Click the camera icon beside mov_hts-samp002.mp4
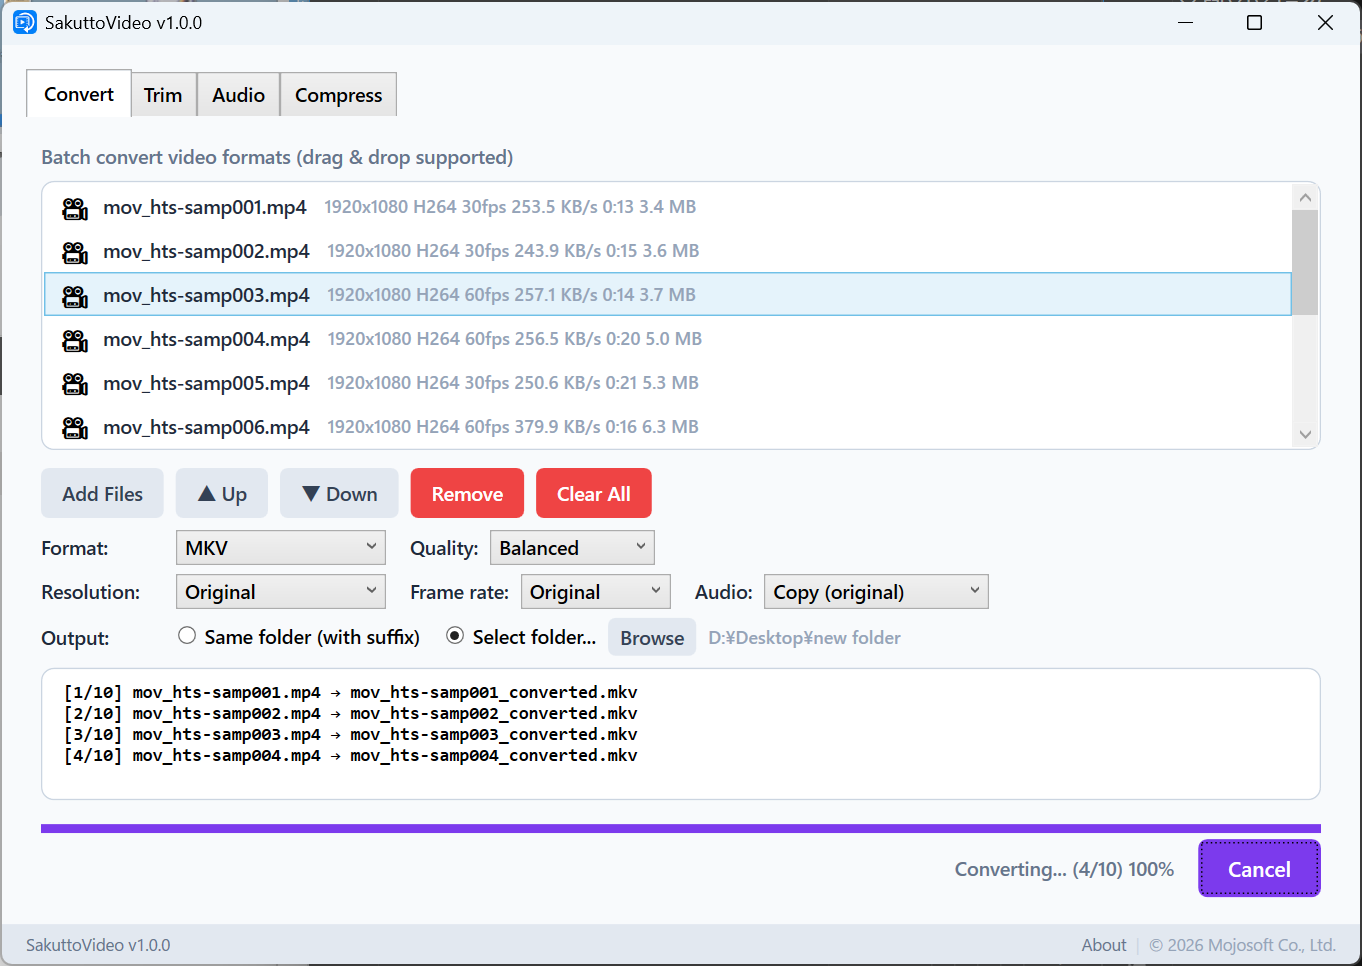The width and height of the screenshot is (1362, 966). coord(75,252)
